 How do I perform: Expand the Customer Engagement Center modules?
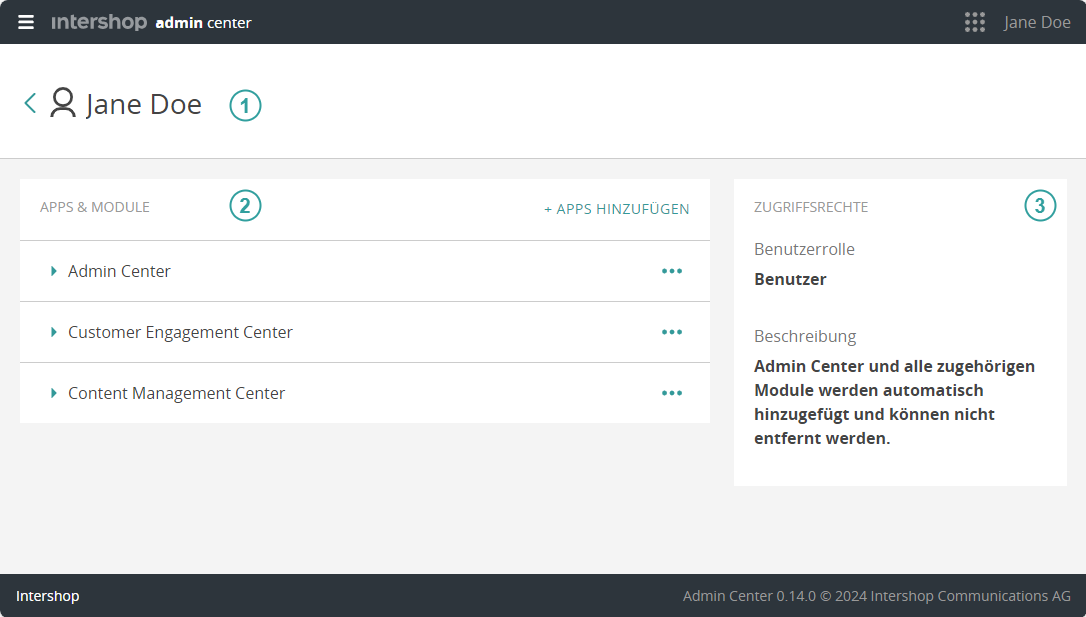54,332
